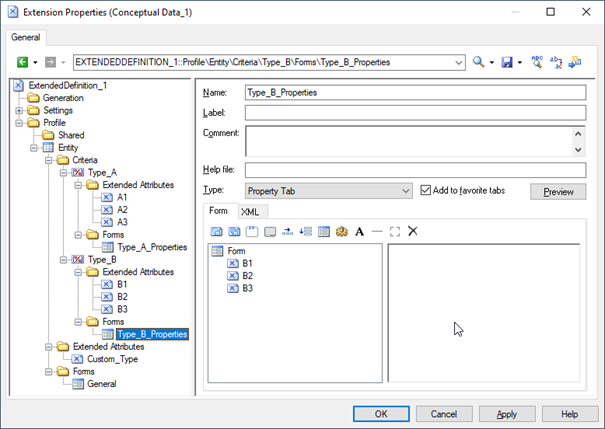
Task: Toggle the 'Add to favorite tabs' checkbox
Action: coord(427,190)
